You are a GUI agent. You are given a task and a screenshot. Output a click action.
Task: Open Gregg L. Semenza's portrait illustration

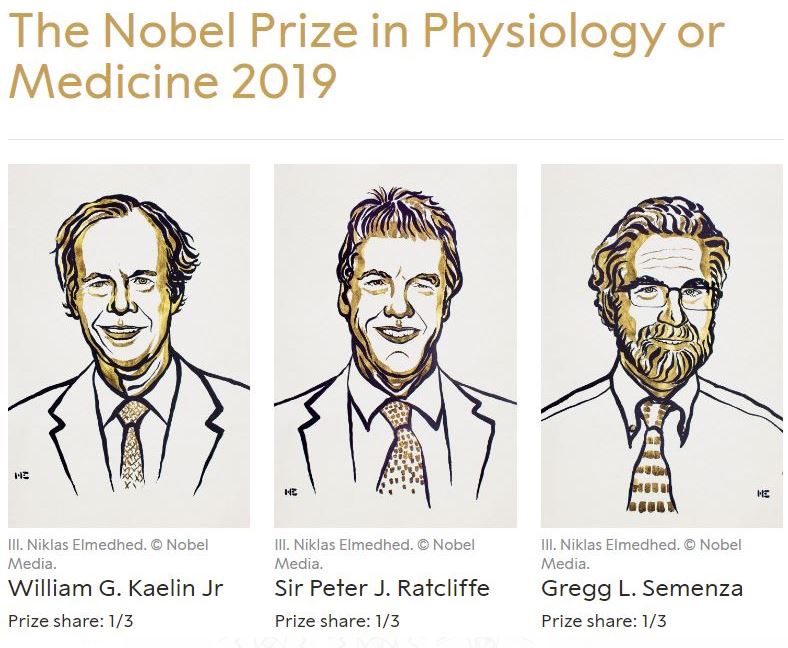pos(661,345)
